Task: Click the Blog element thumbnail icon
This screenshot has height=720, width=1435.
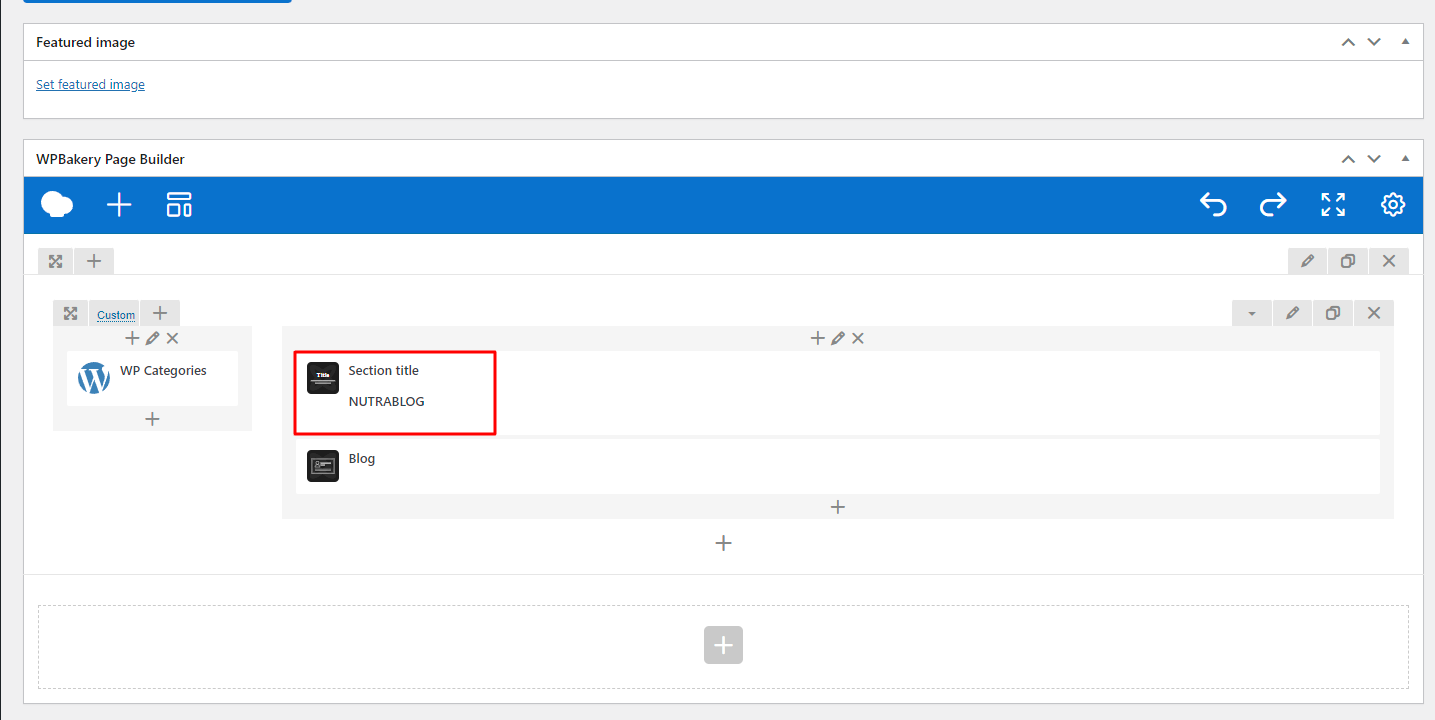Action: 323,466
